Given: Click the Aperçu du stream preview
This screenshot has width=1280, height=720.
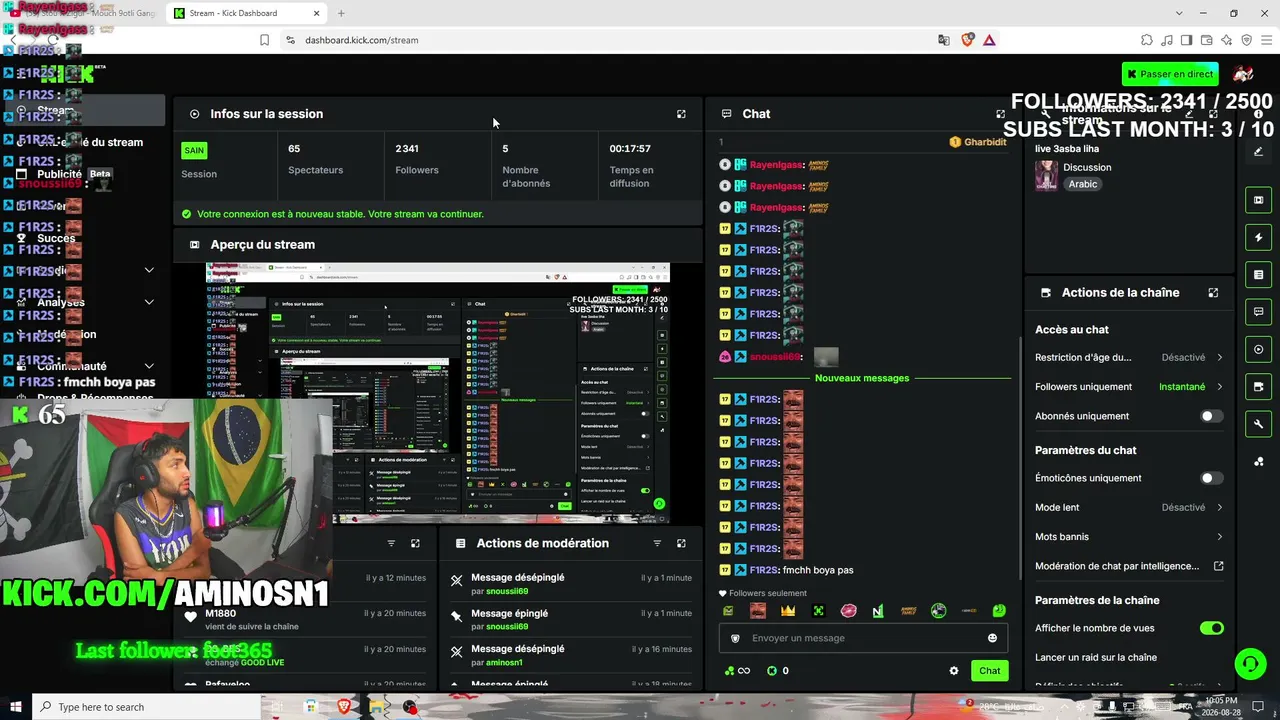Looking at the screenshot, I should tap(438, 393).
